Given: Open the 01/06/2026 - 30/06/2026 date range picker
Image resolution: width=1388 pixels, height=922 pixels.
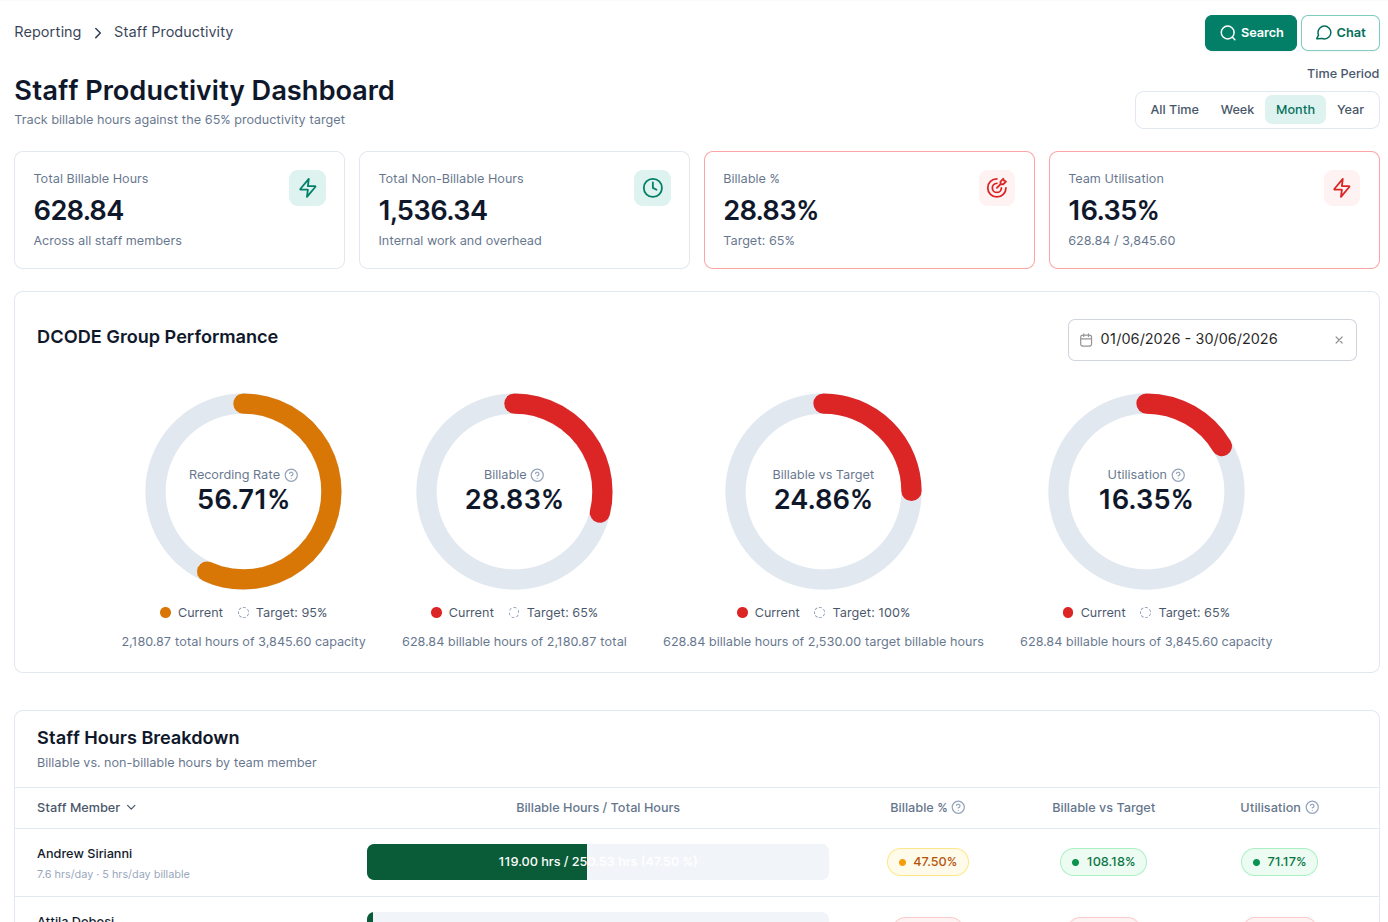Looking at the screenshot, I should [1212, 340].
